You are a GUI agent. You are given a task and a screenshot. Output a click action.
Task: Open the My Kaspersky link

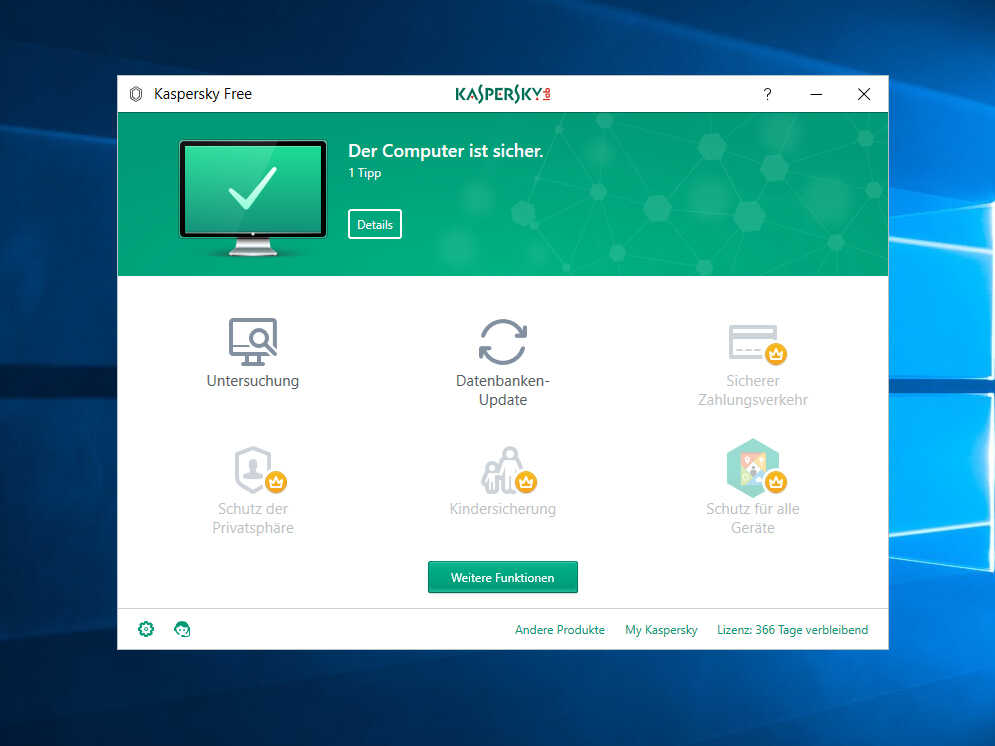tap(661, 630)
